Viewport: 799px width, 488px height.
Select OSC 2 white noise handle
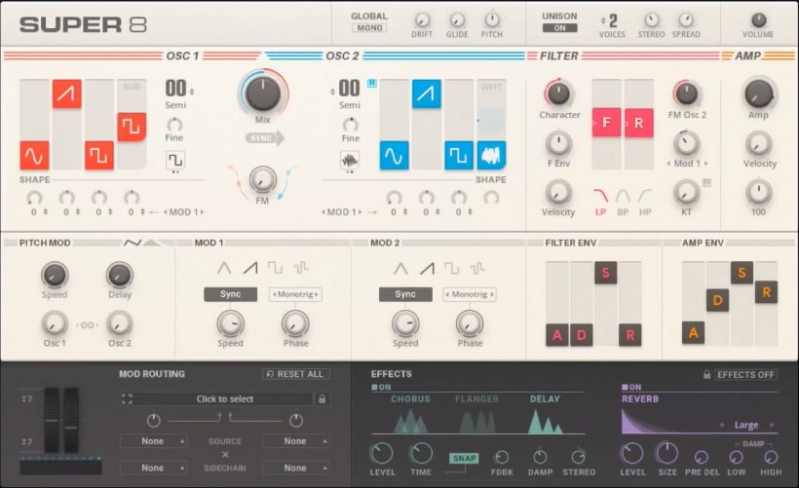click(x=491, y=155)
